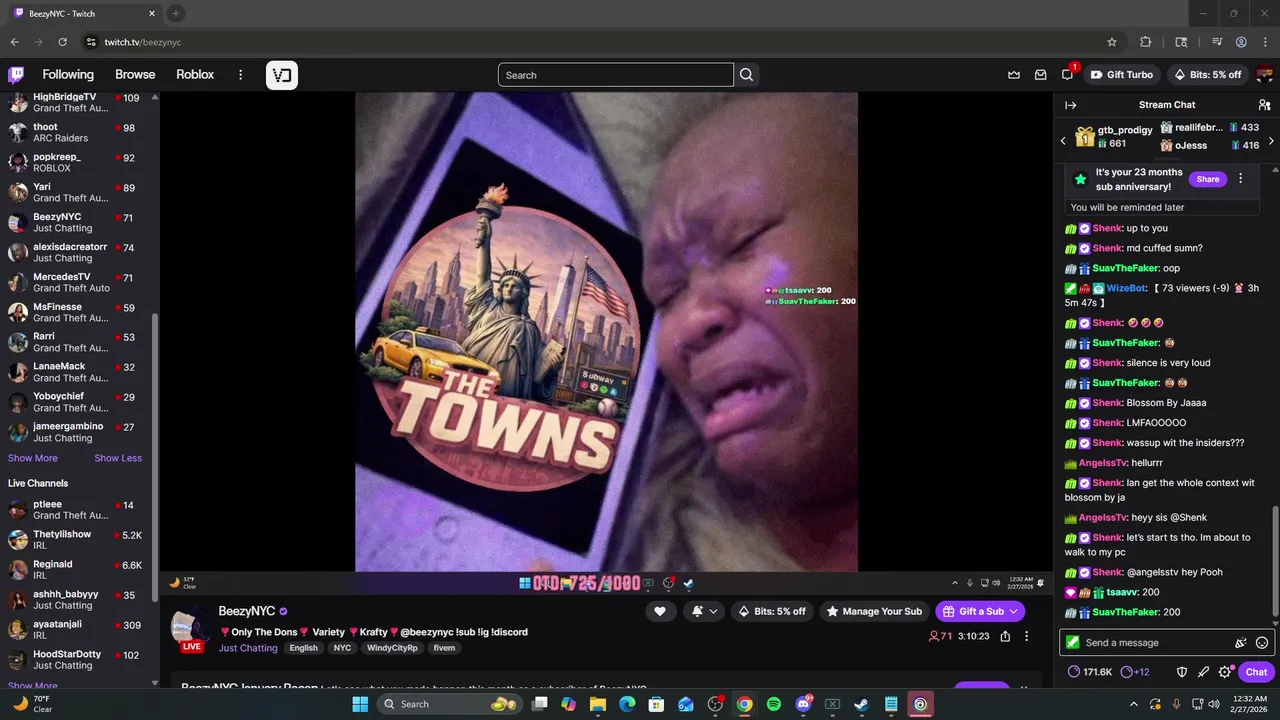Click Show More followed channels
Image resolution: width=1280 pixels, height=720 pixels.
click(33, 458)
